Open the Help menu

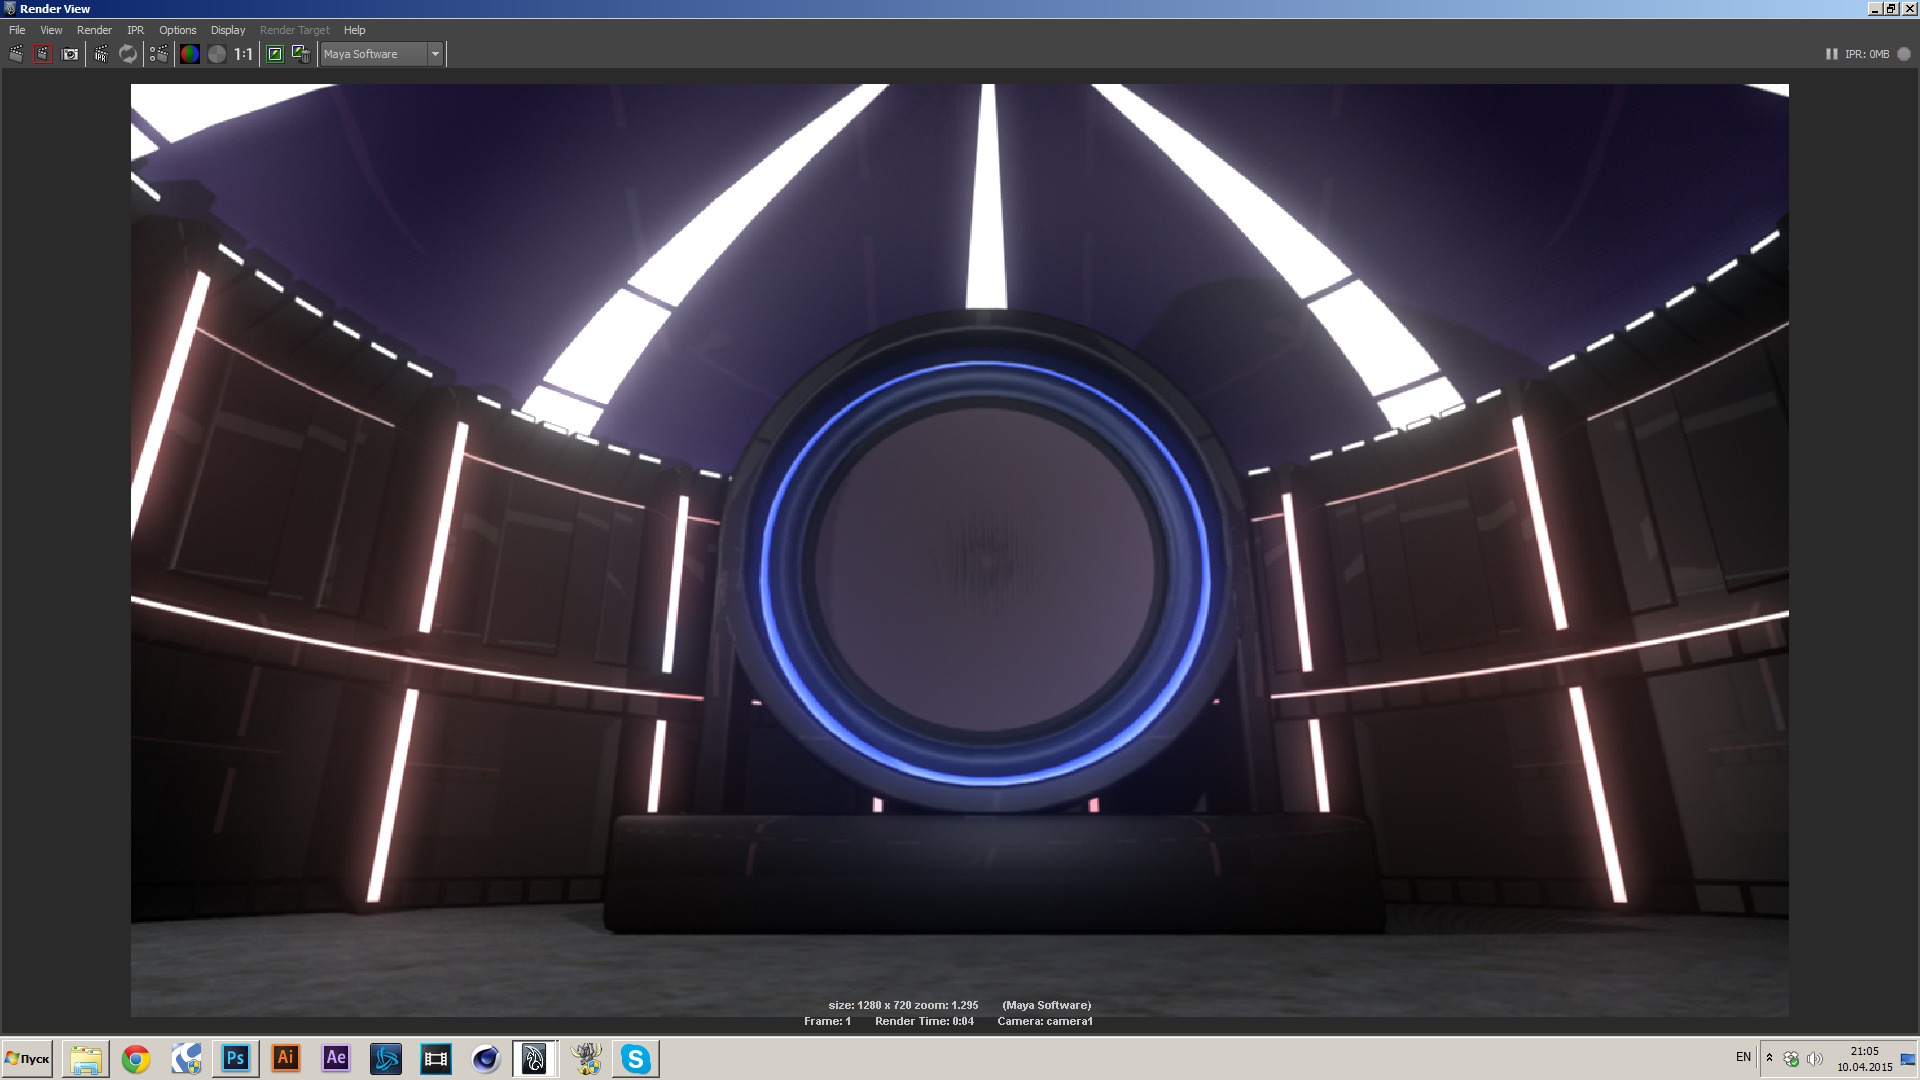tap(354, 30)
